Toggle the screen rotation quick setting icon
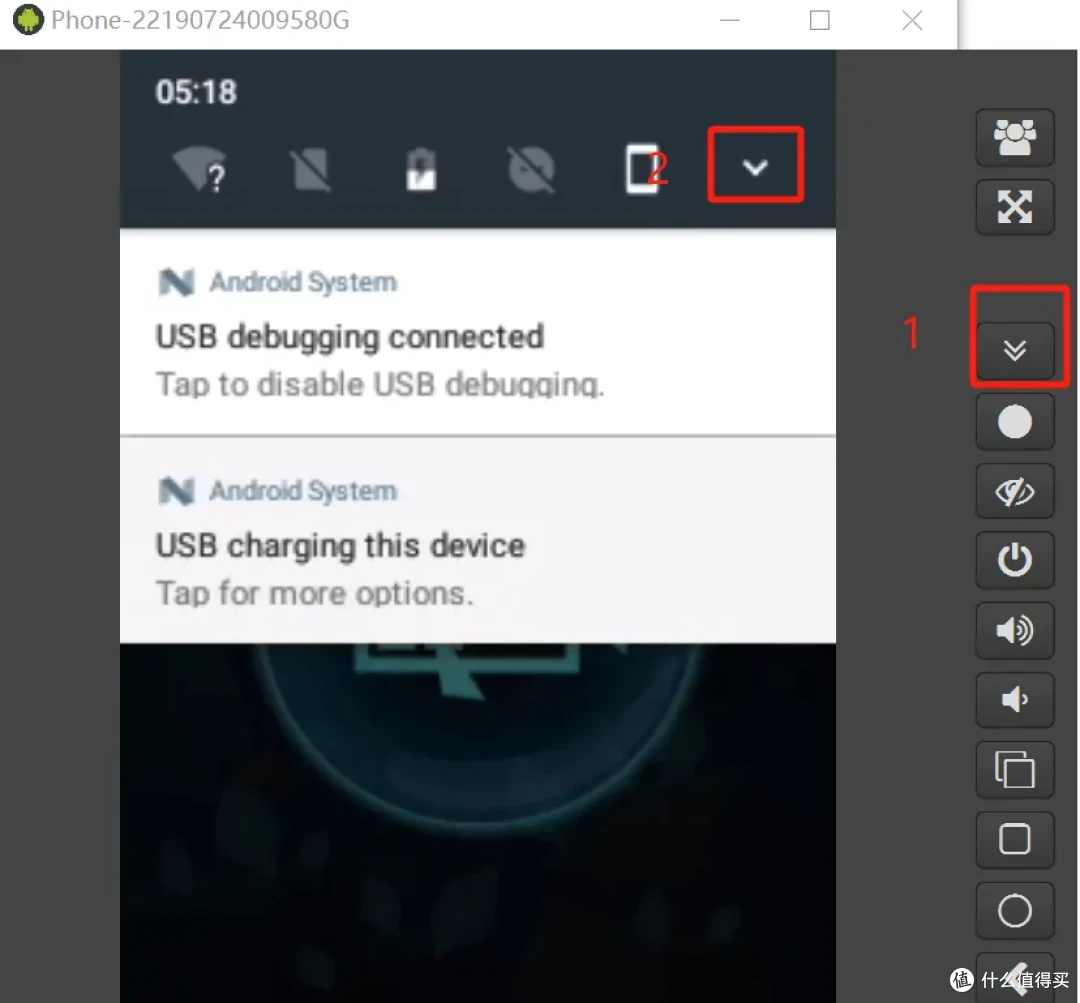Image resolution: width=1080 pixels, height=1003 pixels. (x=641, y=169)
